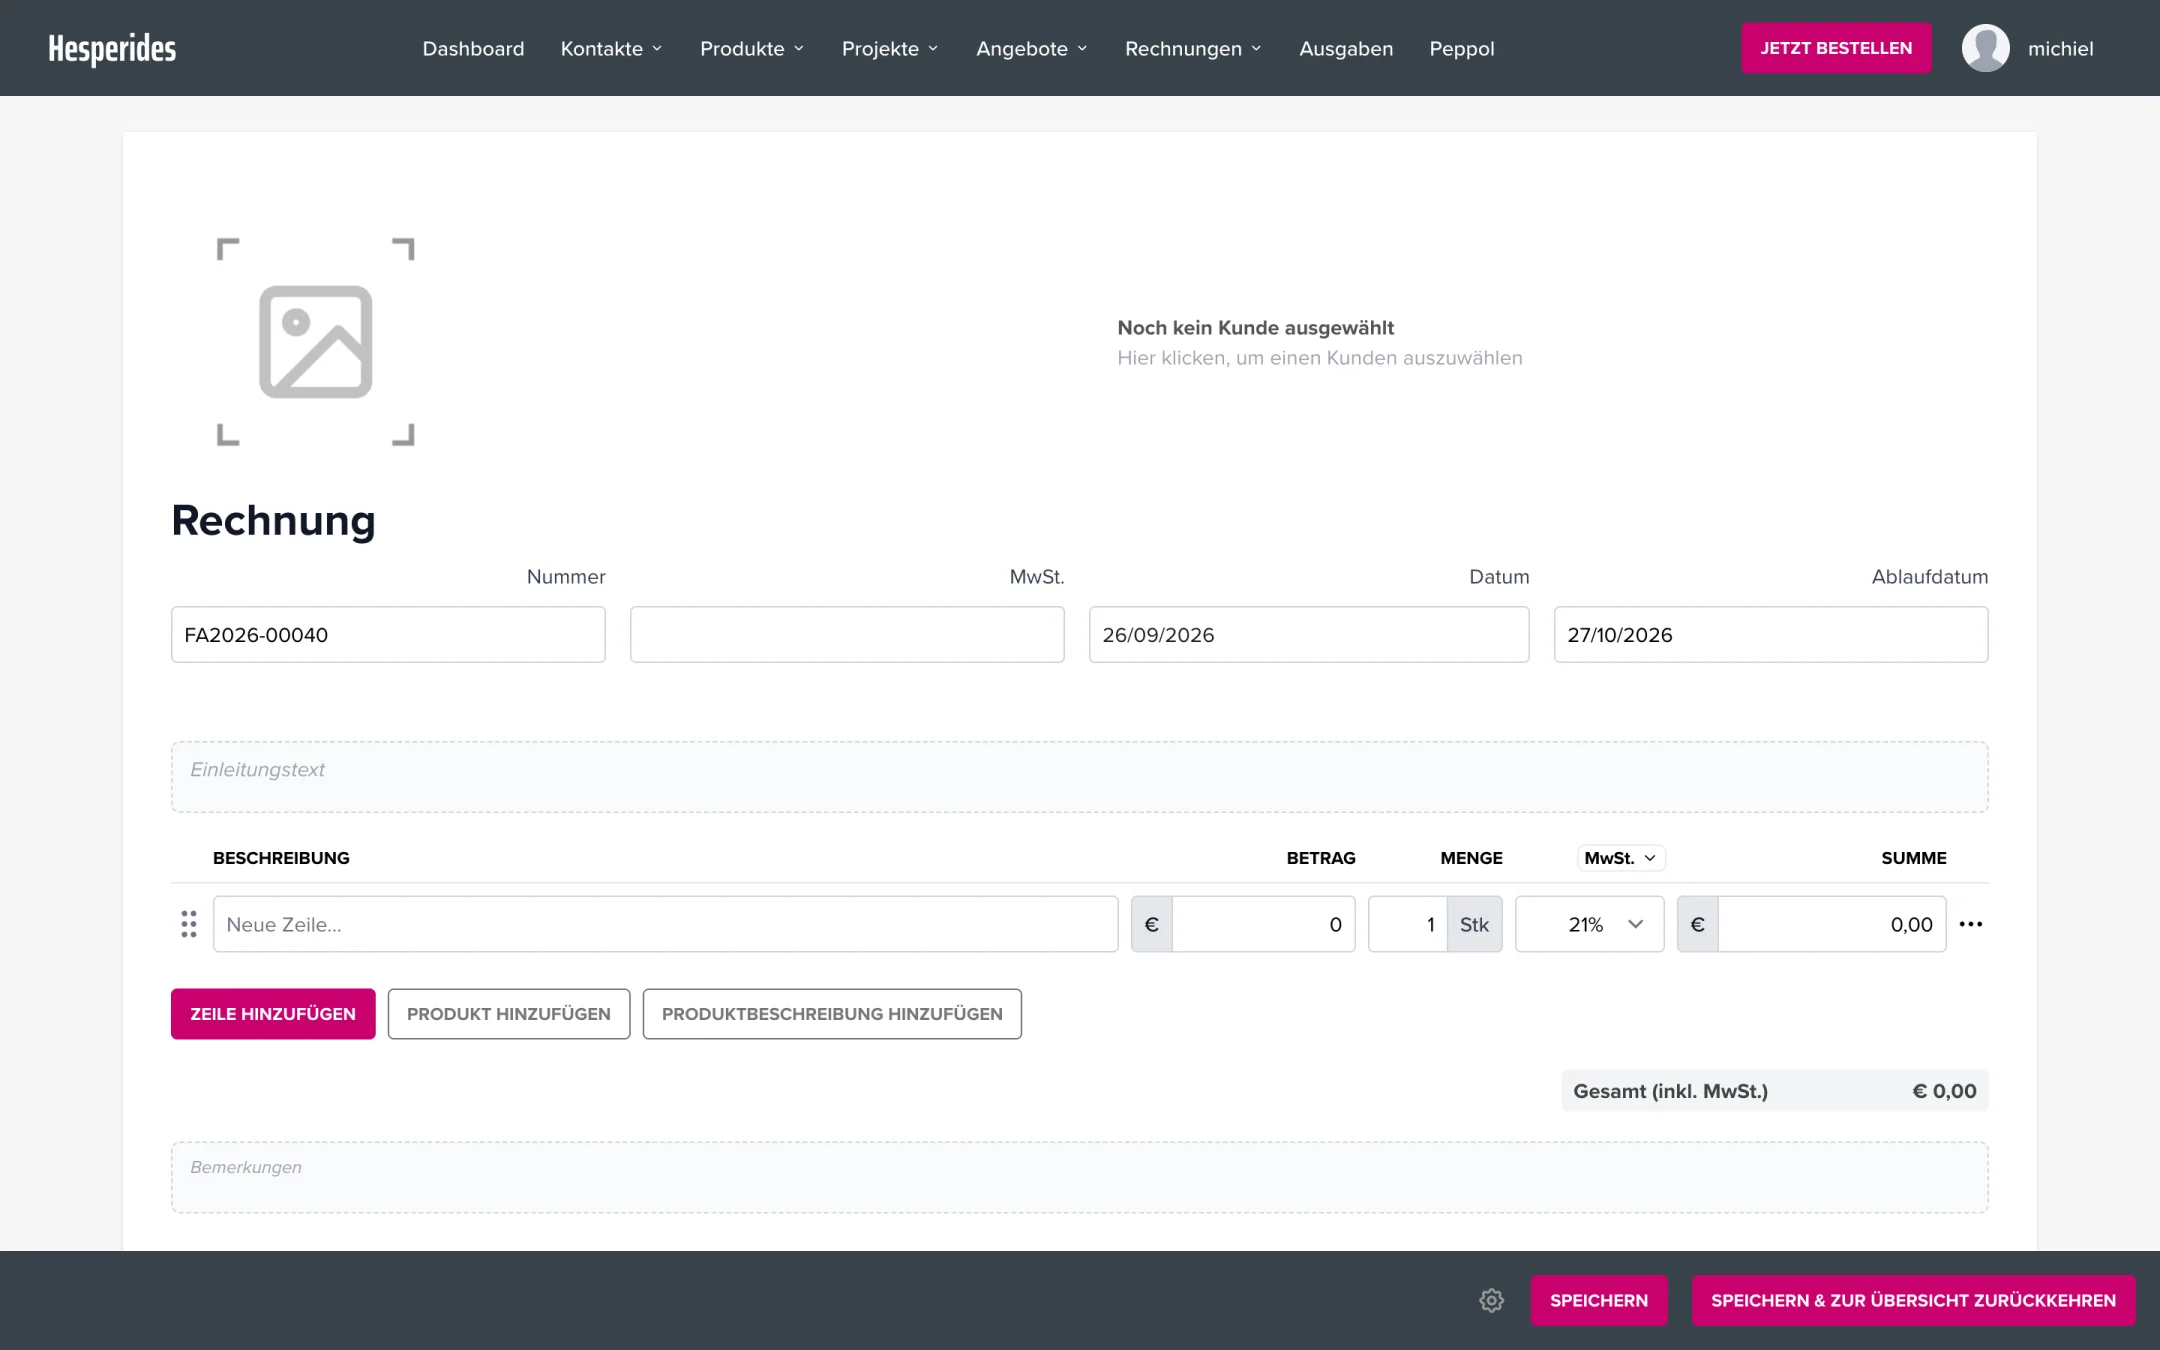Expand the Kontakte menu
Screen dimensions: 2160x1350
click(x=611, y=48)
